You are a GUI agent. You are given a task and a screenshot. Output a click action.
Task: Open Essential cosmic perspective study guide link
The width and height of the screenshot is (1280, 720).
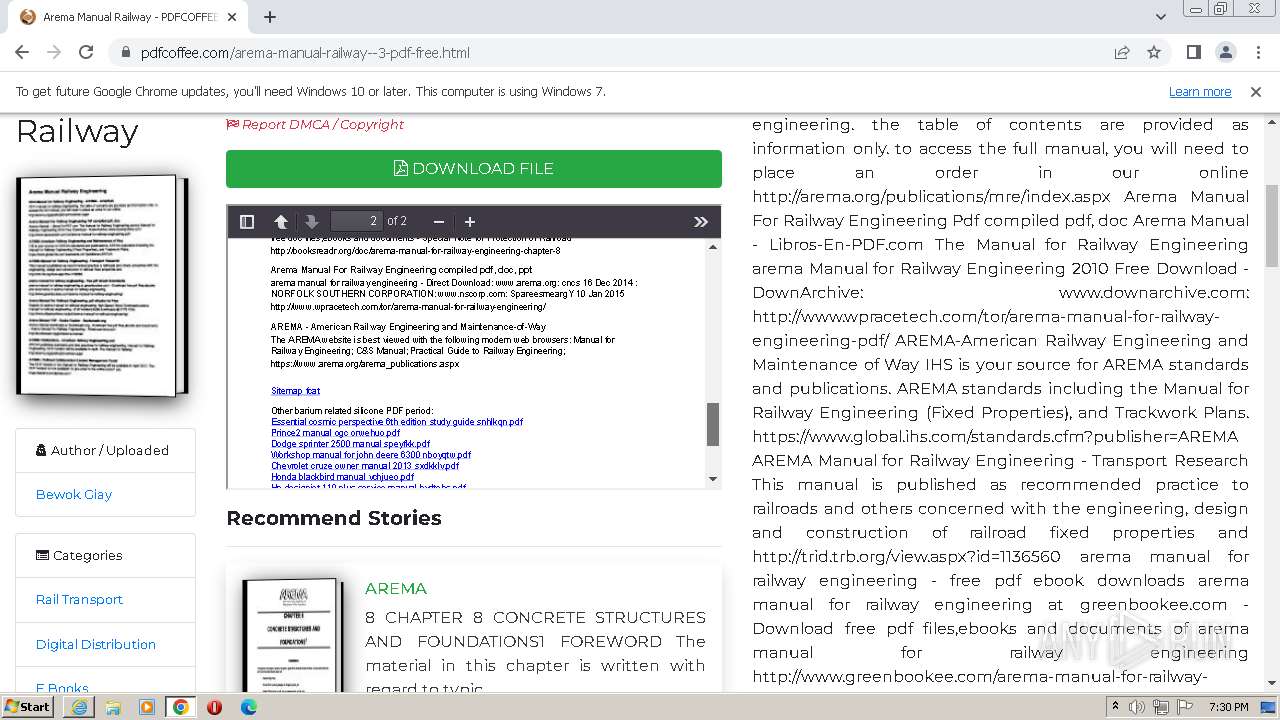click(x=397, y=422)
